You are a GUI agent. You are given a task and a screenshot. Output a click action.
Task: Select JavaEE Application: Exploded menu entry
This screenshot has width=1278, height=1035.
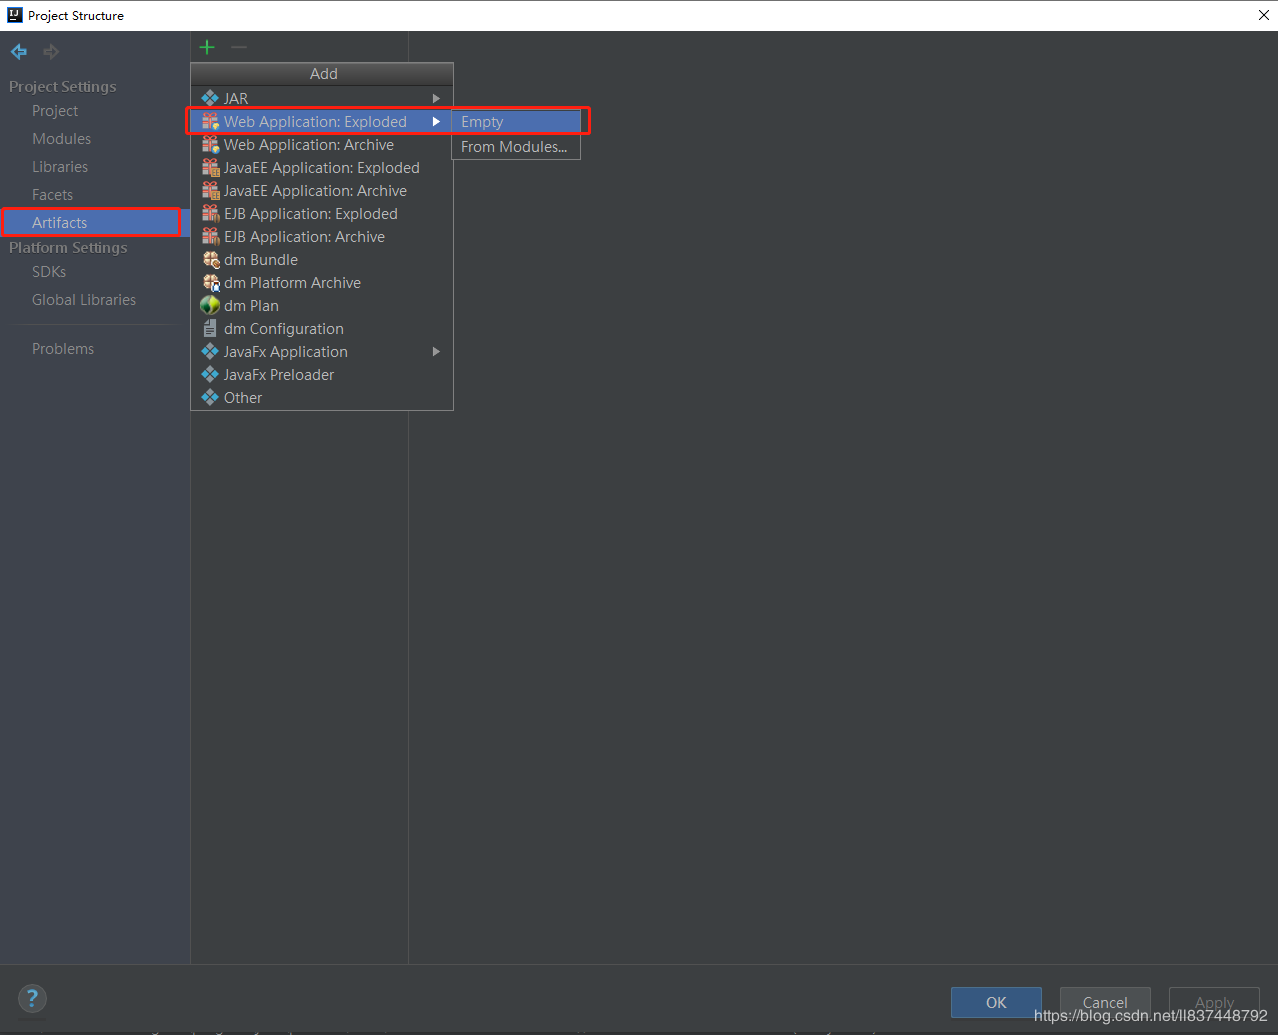pos(322,167)
